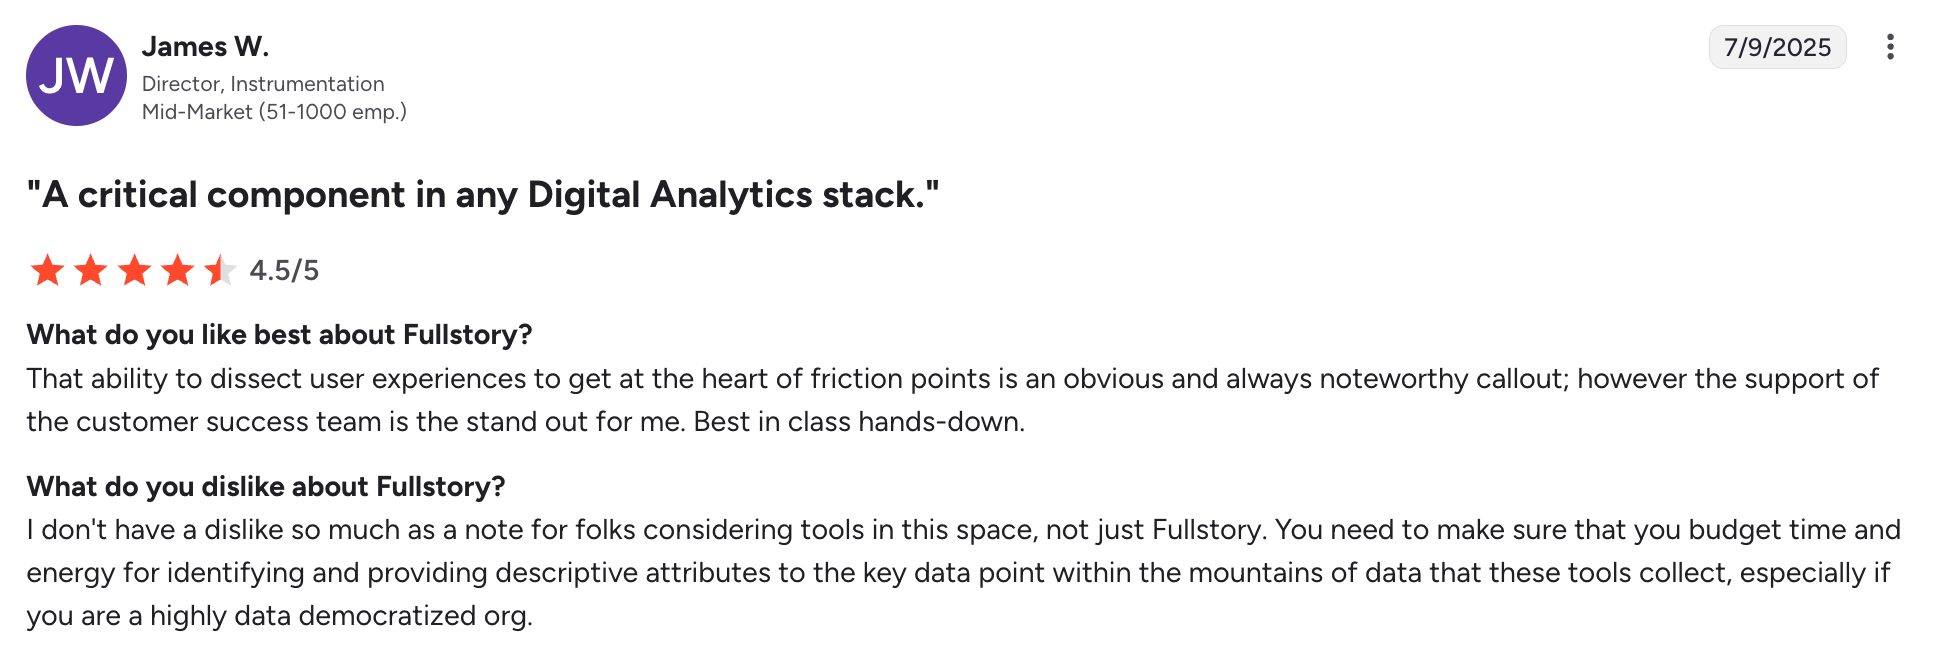Image resolution: width=1951 pixels, height=649 pixels.
Task: Click the half-filled fifth star
Action: pyautogui.click(x=220, y=270)
